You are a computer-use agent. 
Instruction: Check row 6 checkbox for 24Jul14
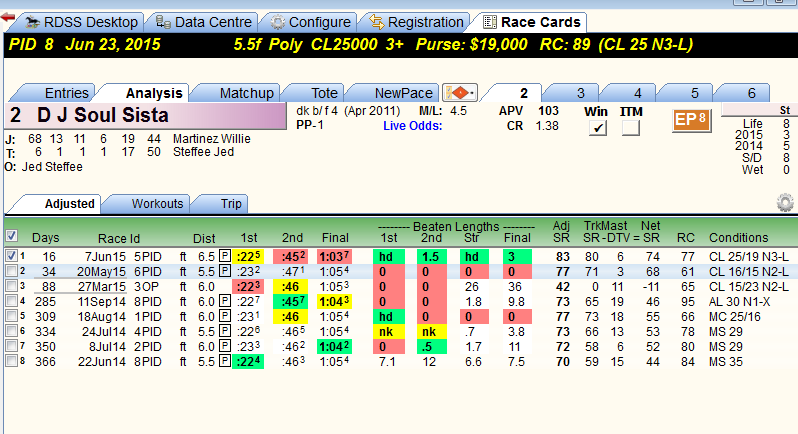click(11, 331)
